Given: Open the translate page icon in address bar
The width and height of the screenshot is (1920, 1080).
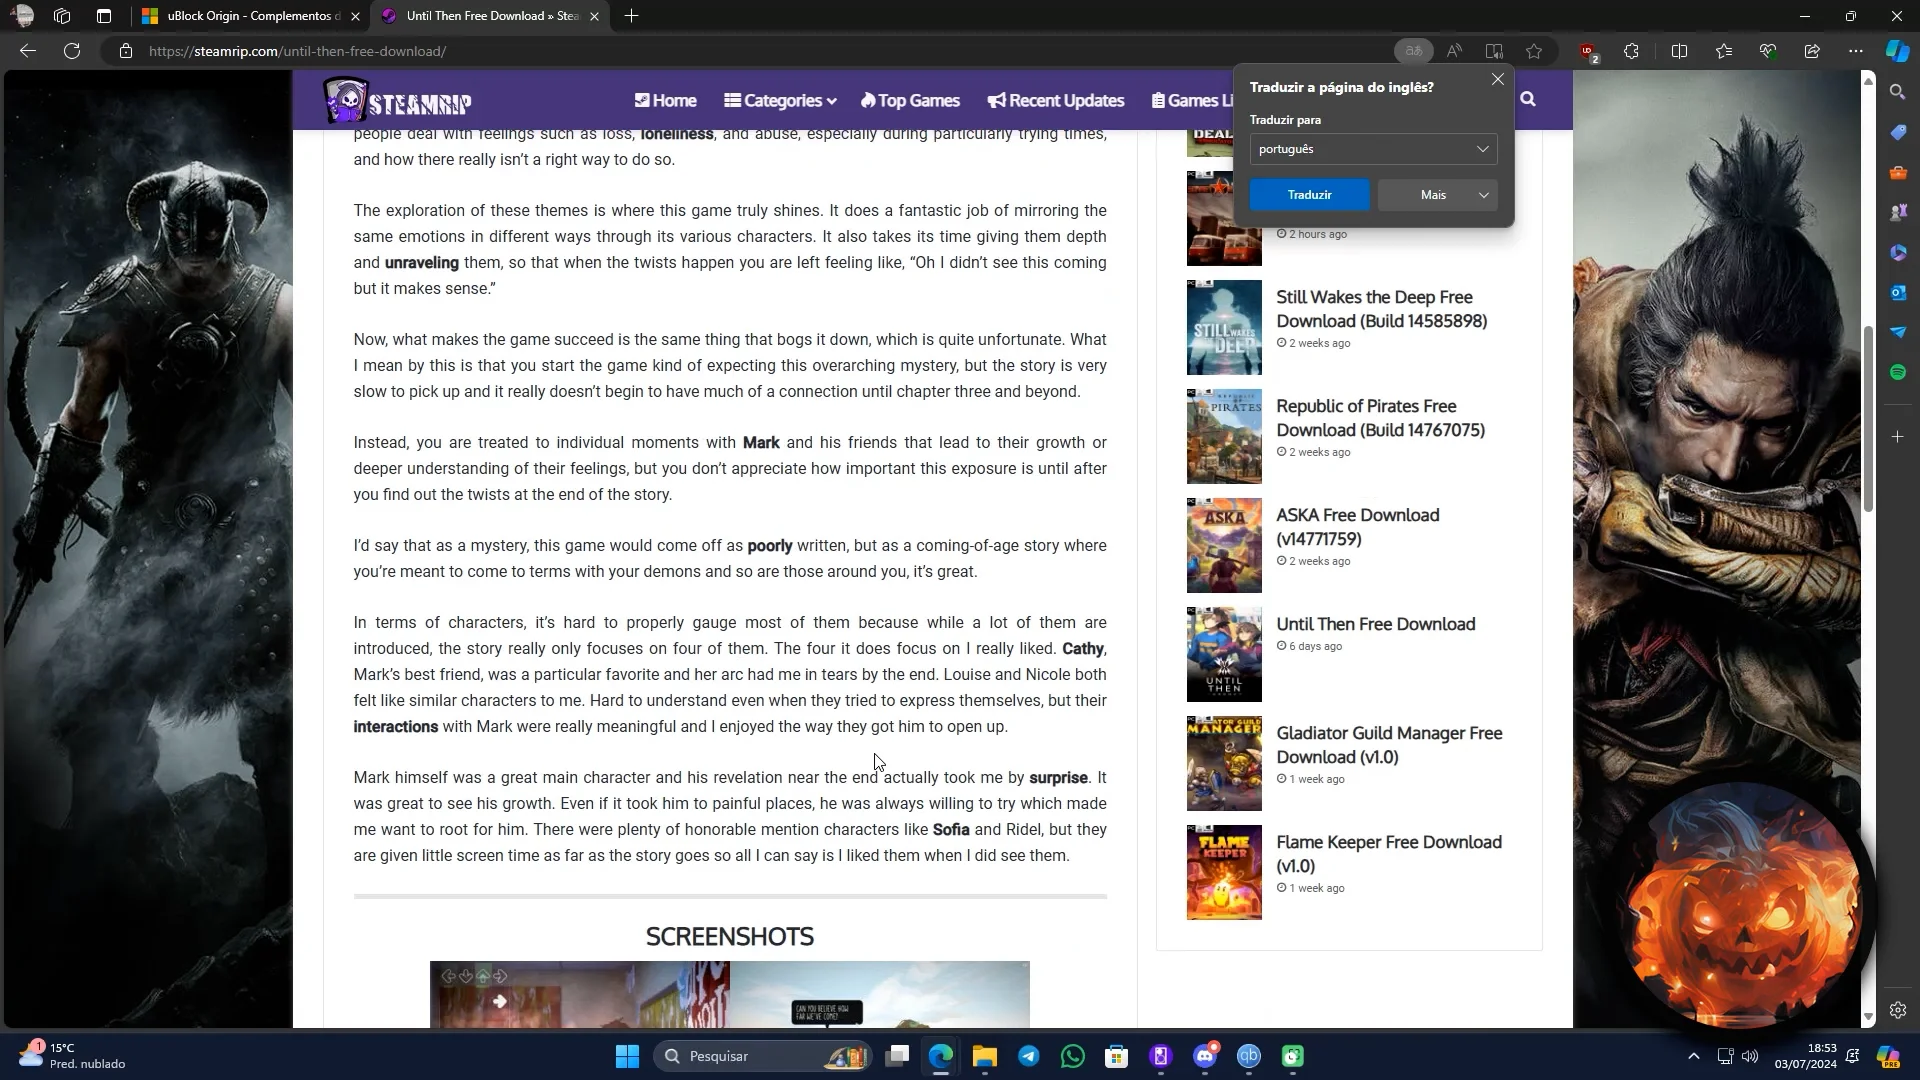Looking at the screenshot, I should click(x=1413, y=51).
